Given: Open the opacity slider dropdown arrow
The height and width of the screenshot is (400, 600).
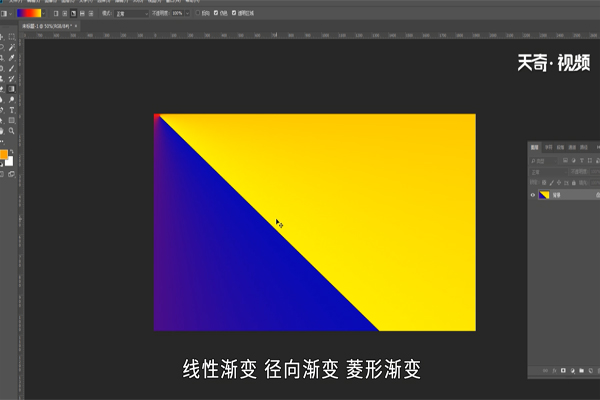Looking at the screenshot, I should (x=188, y=13).
